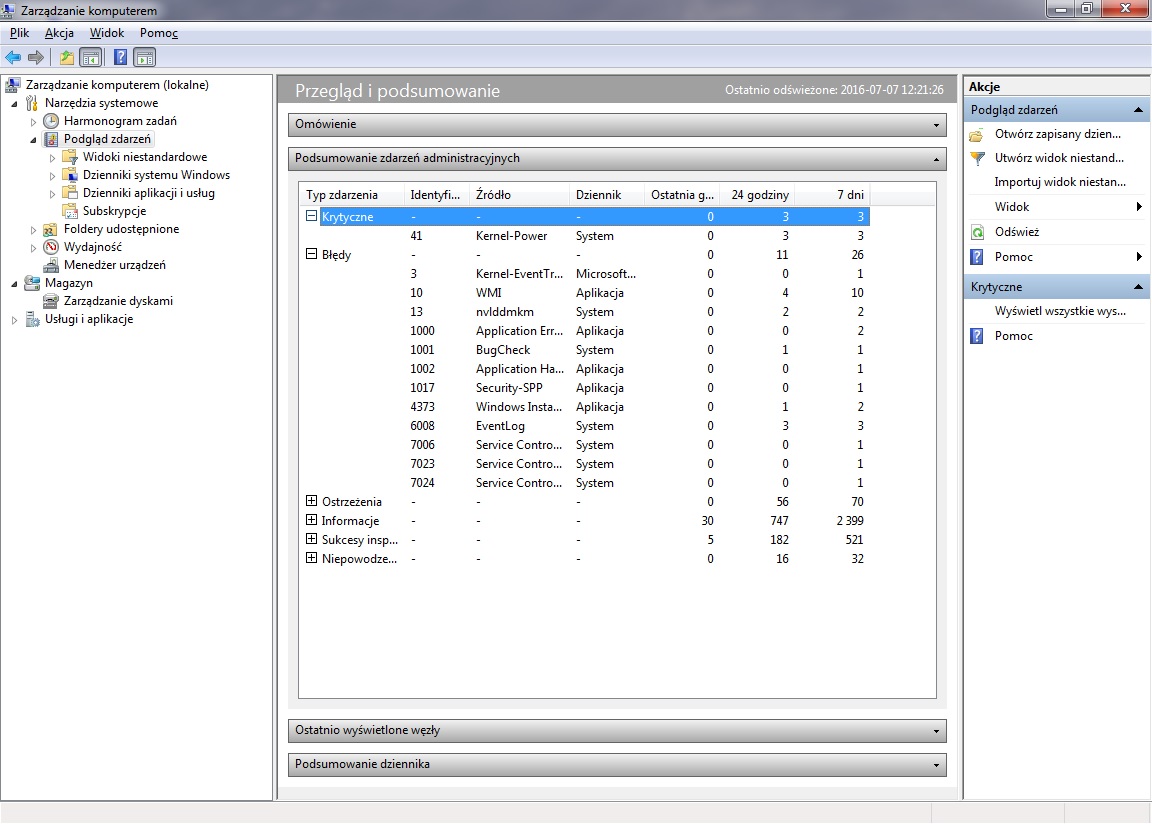Click the Up one level toolbar icon

[67, 57]
